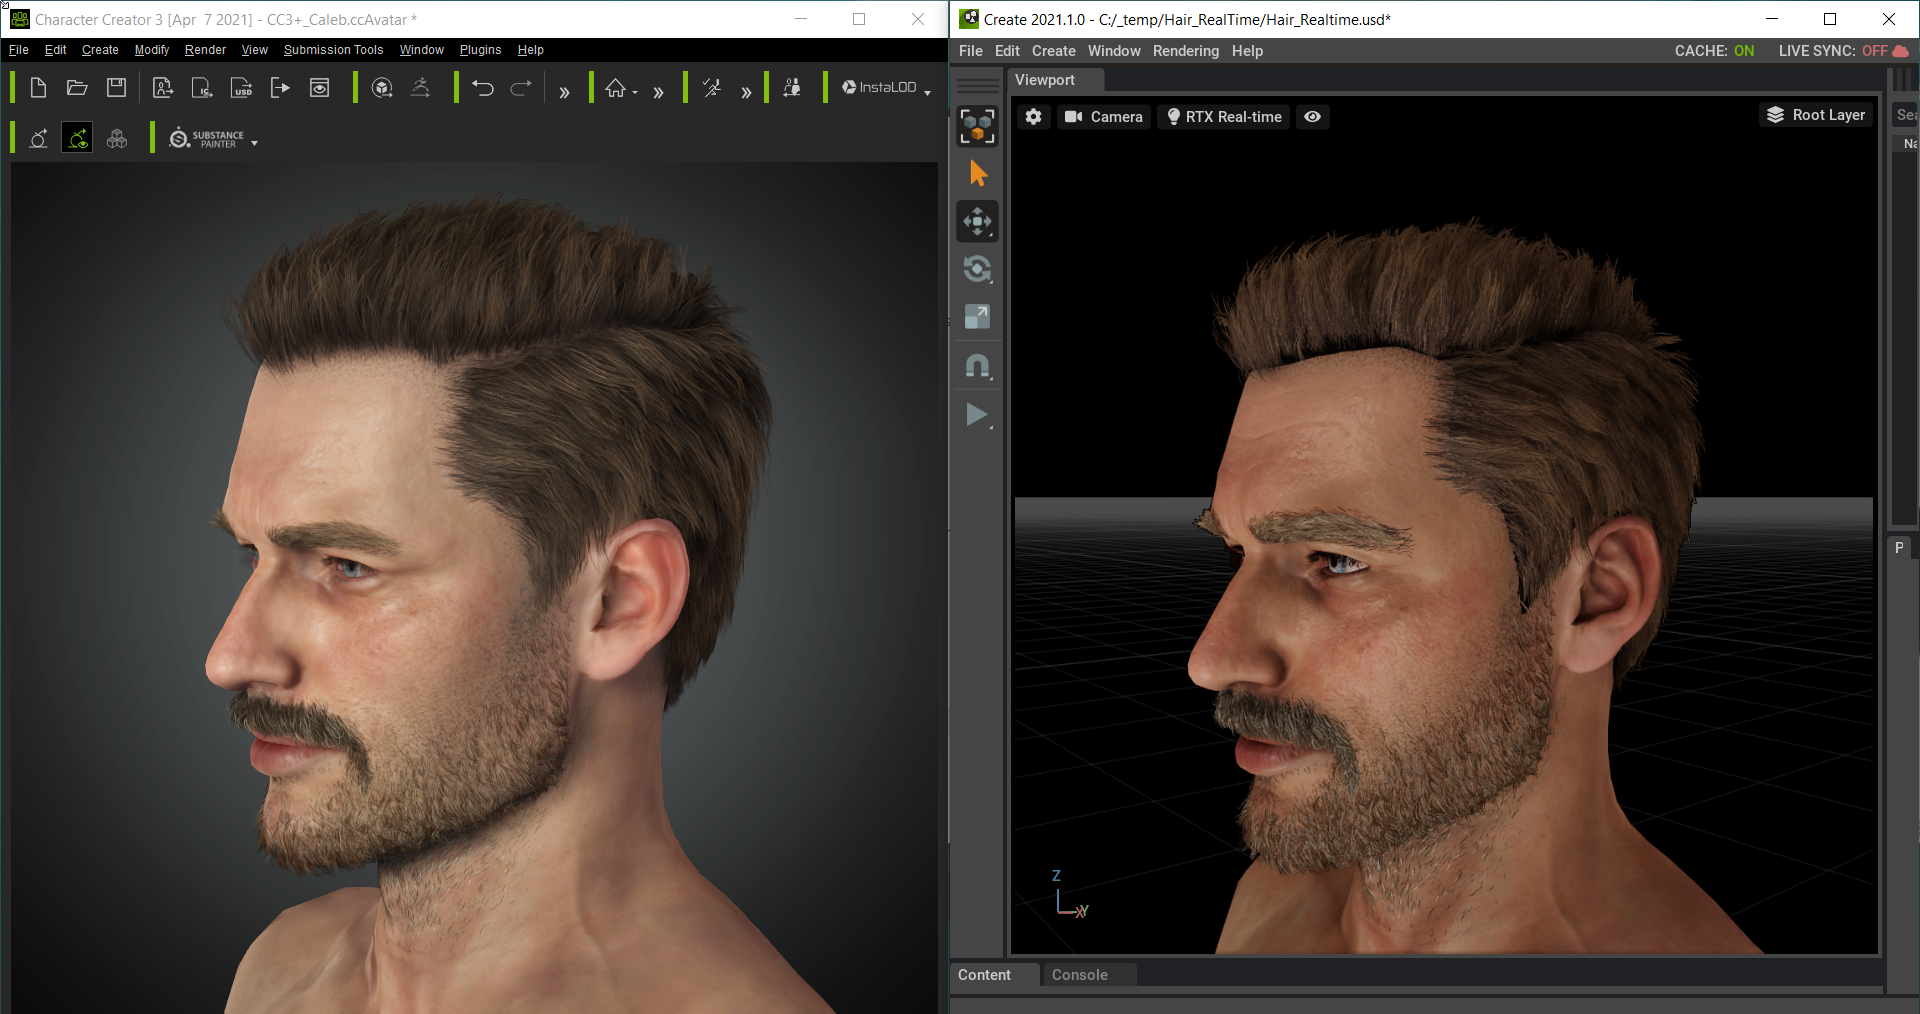Viewport: 1920px width, 1014px height.
Task: Click the stacked cubes icon in Character Creator
Action: coord(117,138)
